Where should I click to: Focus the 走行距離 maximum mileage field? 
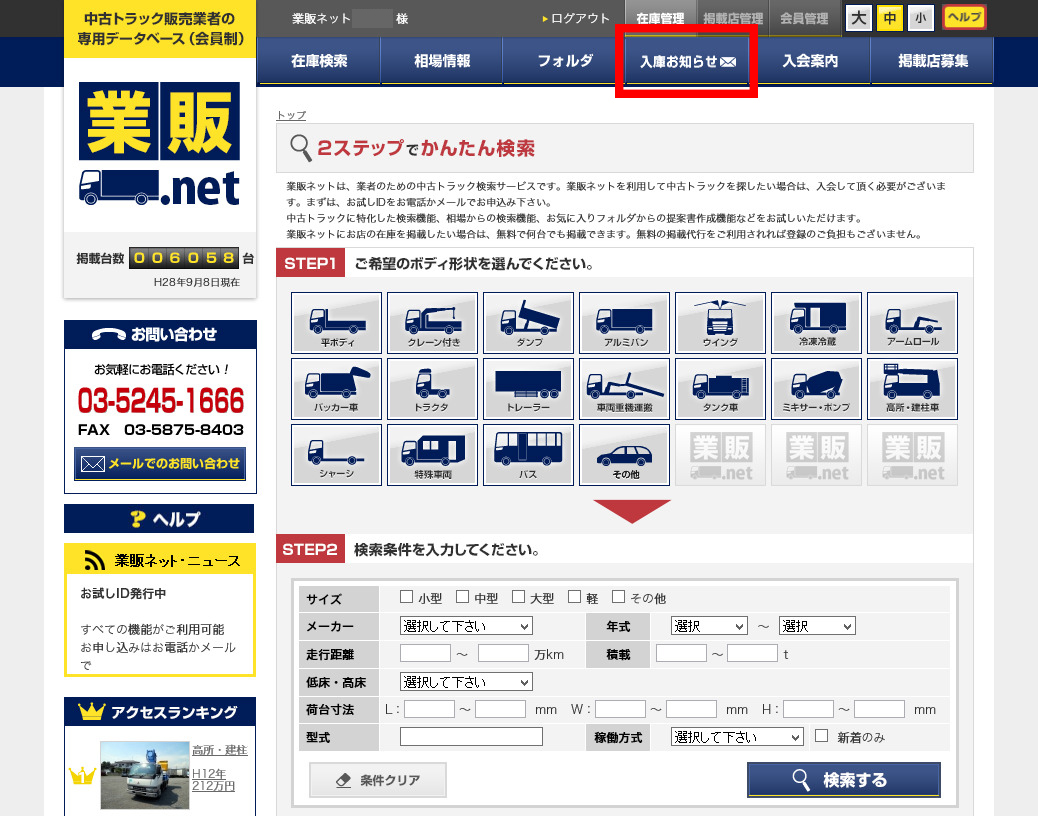point(503,653)
